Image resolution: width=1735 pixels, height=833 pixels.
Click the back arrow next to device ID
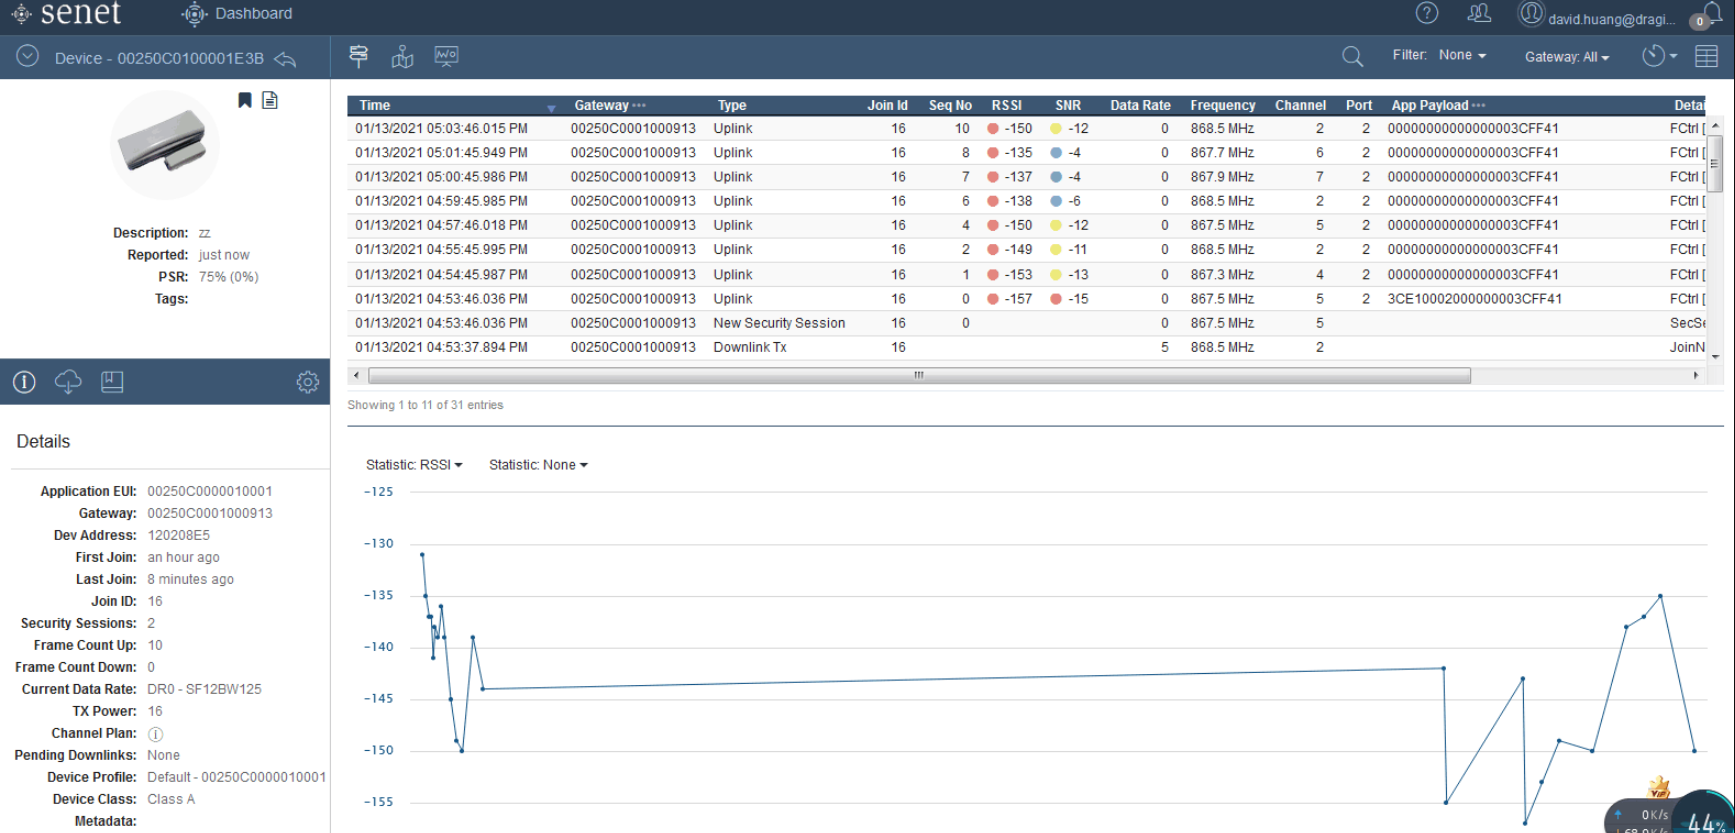(285, 59)
